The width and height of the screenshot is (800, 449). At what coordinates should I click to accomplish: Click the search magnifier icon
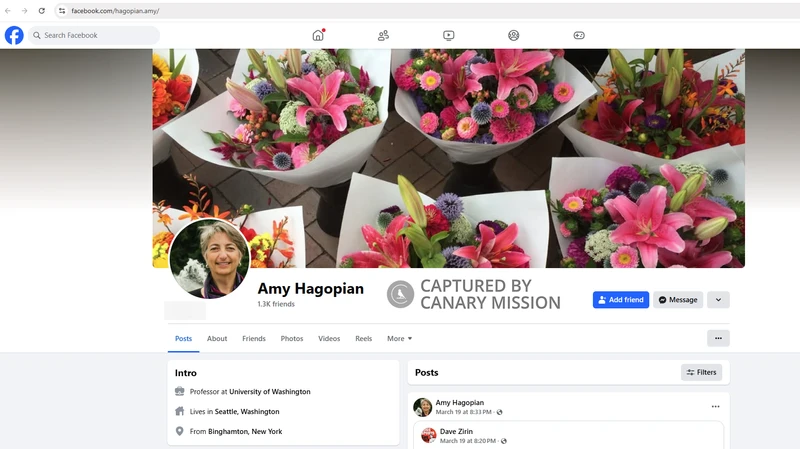pos(37,35)
